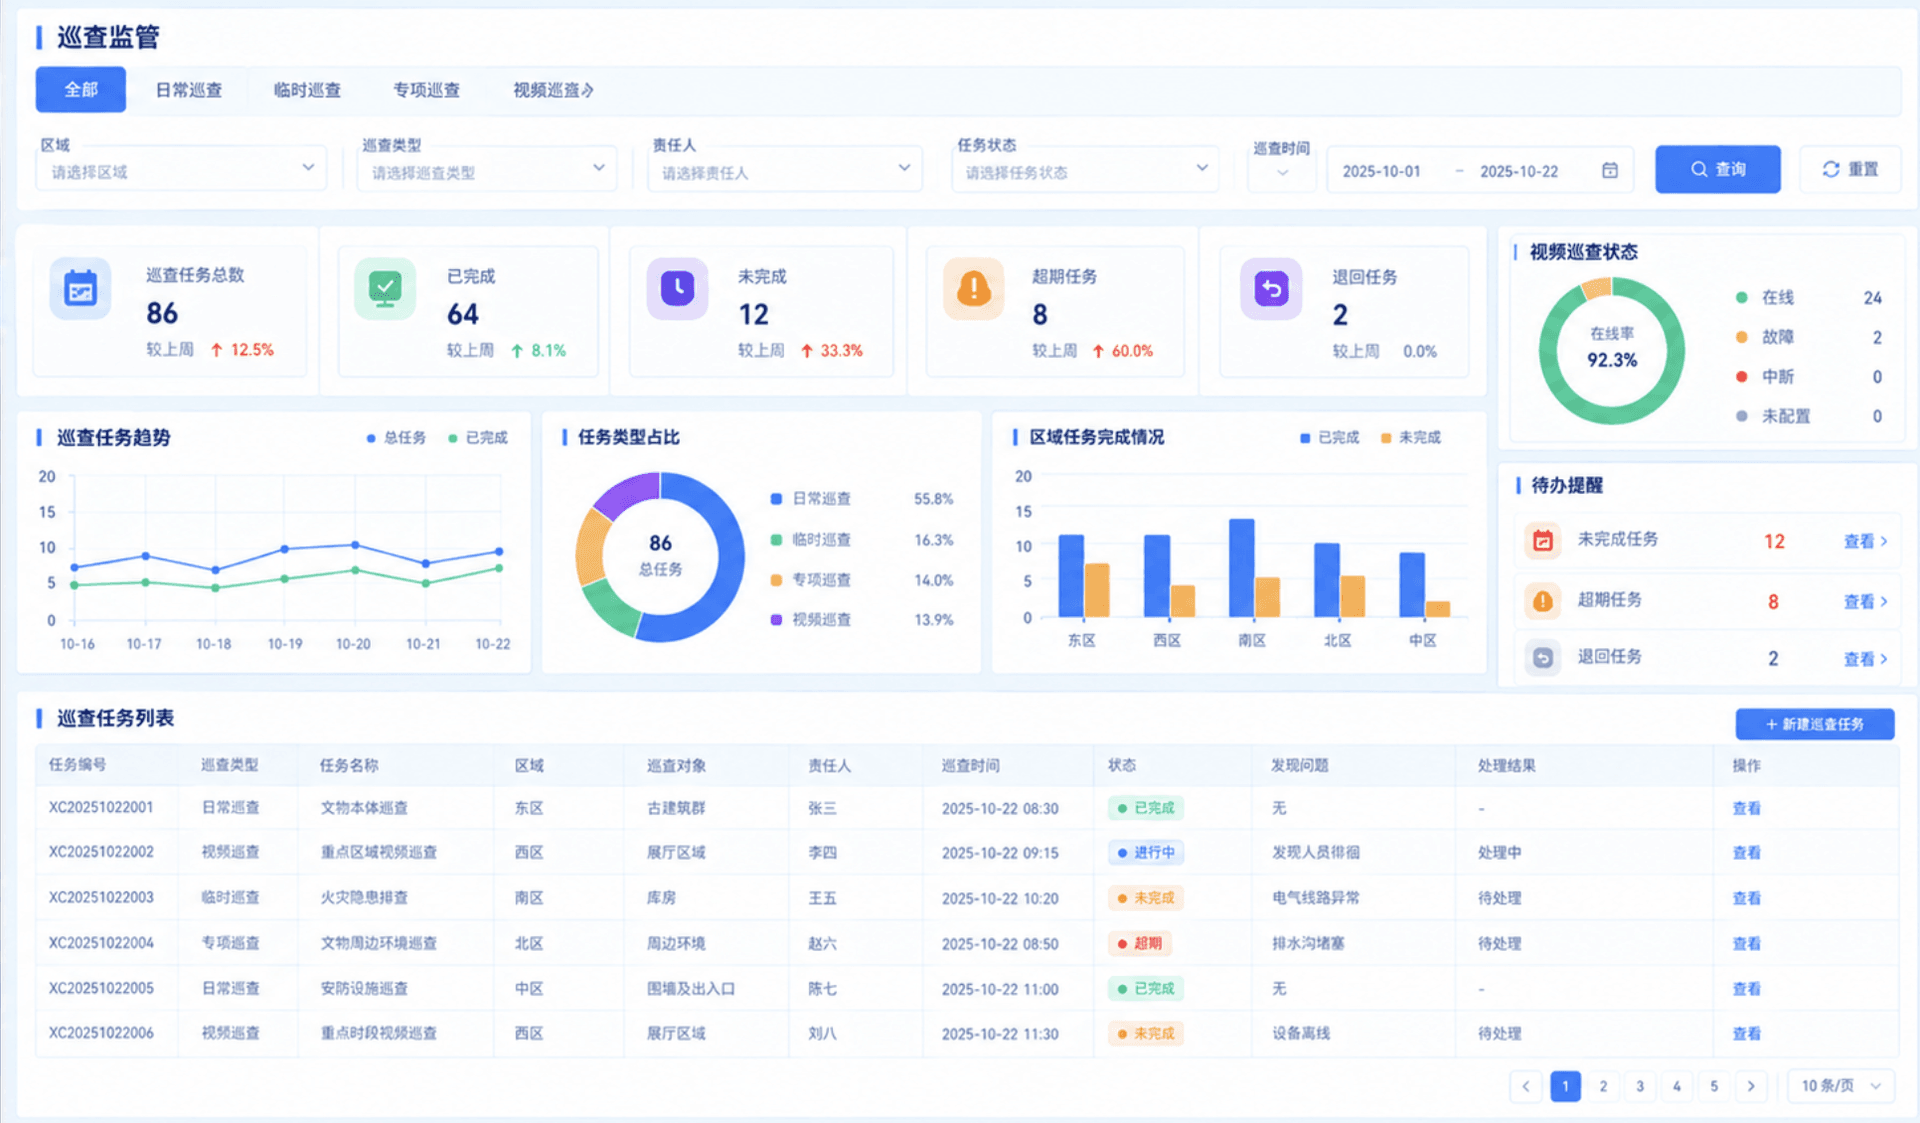Click the 退回任务 reminder gray icon
The image size is (1920, 1123).
pyautogui.click(x=1543, y=658)
